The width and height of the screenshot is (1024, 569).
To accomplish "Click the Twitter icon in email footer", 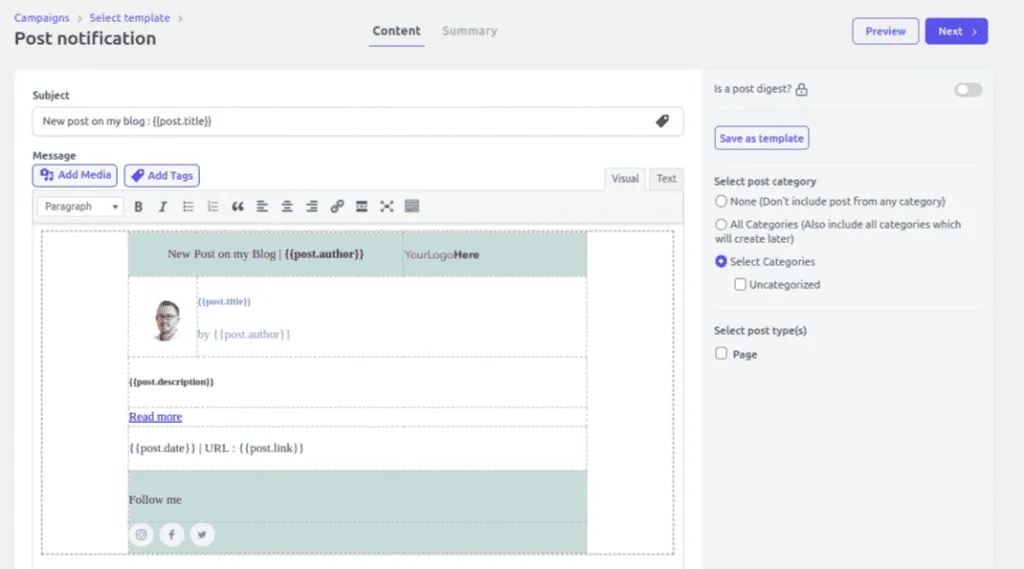I will point(202,534).
